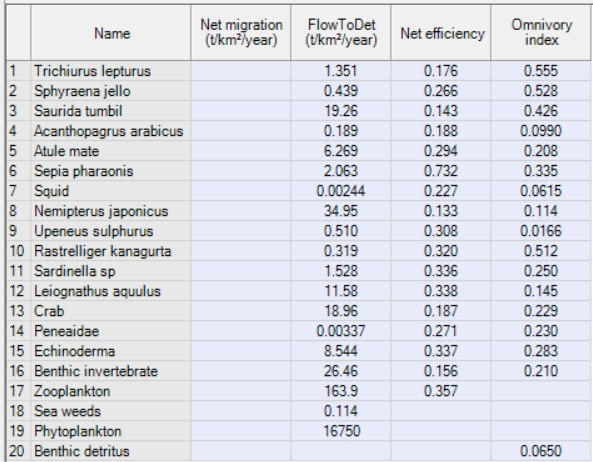Viewport: 593px width, 462px height.
Task: Click Net efficiency value 0.338
Action: (441, 291)
